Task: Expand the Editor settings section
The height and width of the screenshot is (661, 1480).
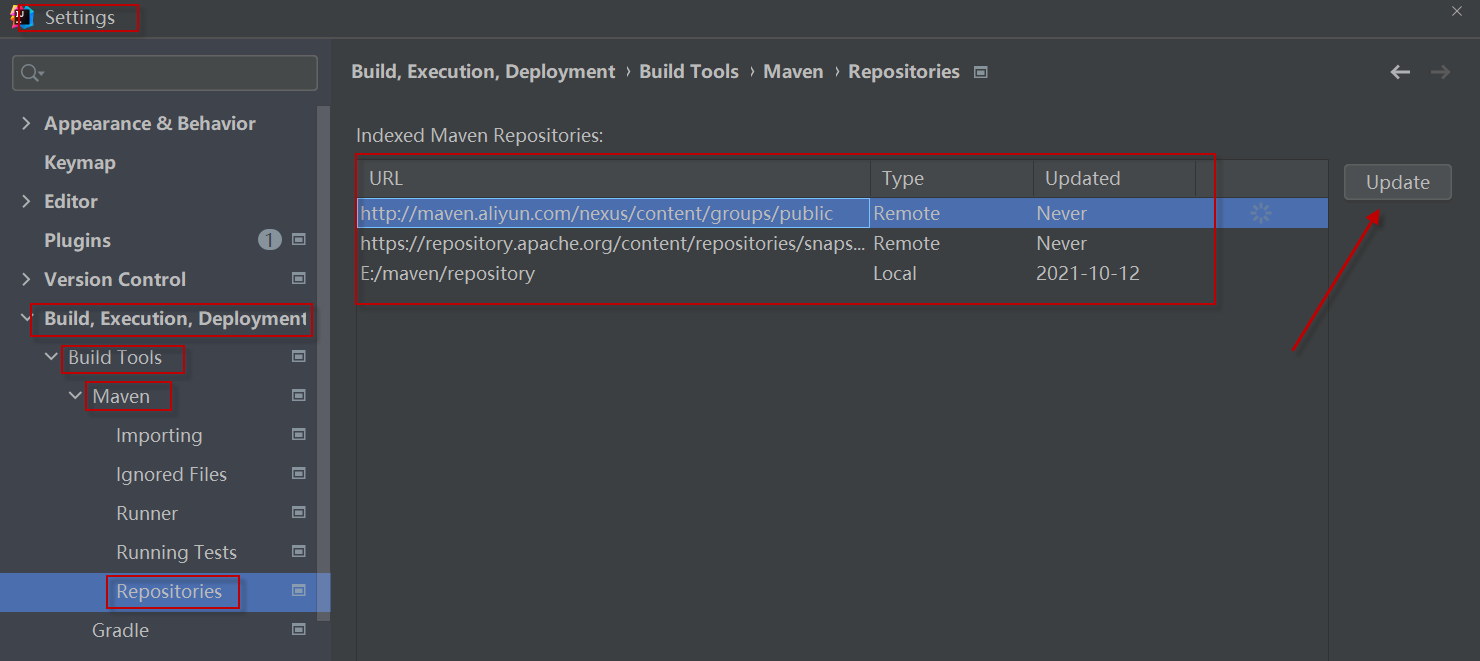Action: (26, 201)
